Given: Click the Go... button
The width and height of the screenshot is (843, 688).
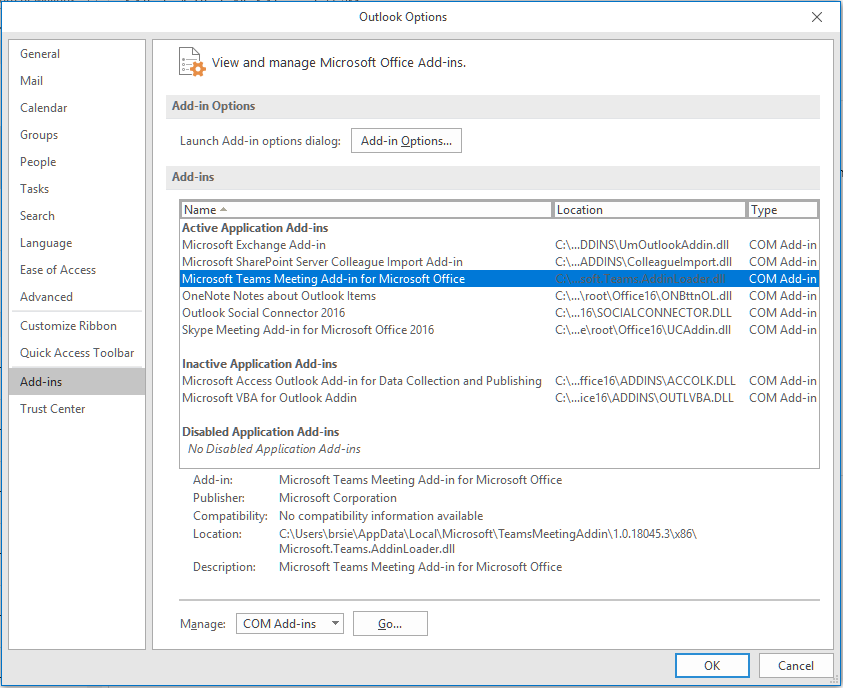Looking at the screenshot, I should [390, 624].
